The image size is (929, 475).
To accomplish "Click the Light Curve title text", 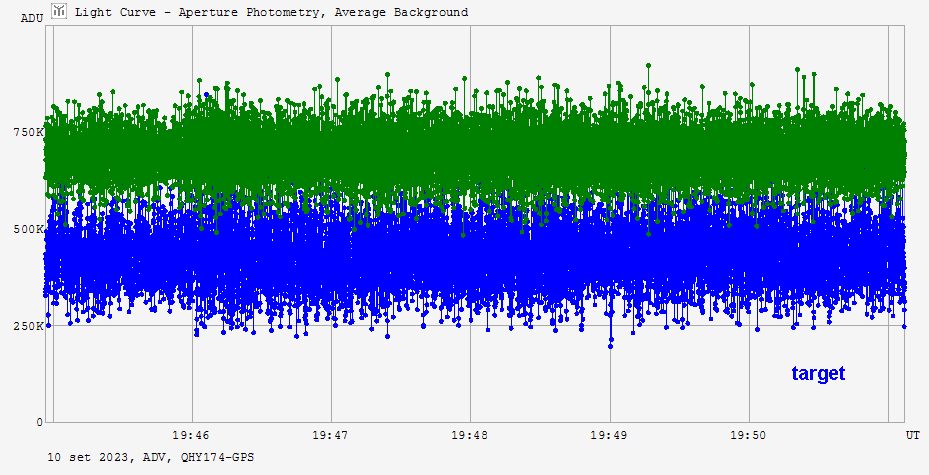I will 271,12.
